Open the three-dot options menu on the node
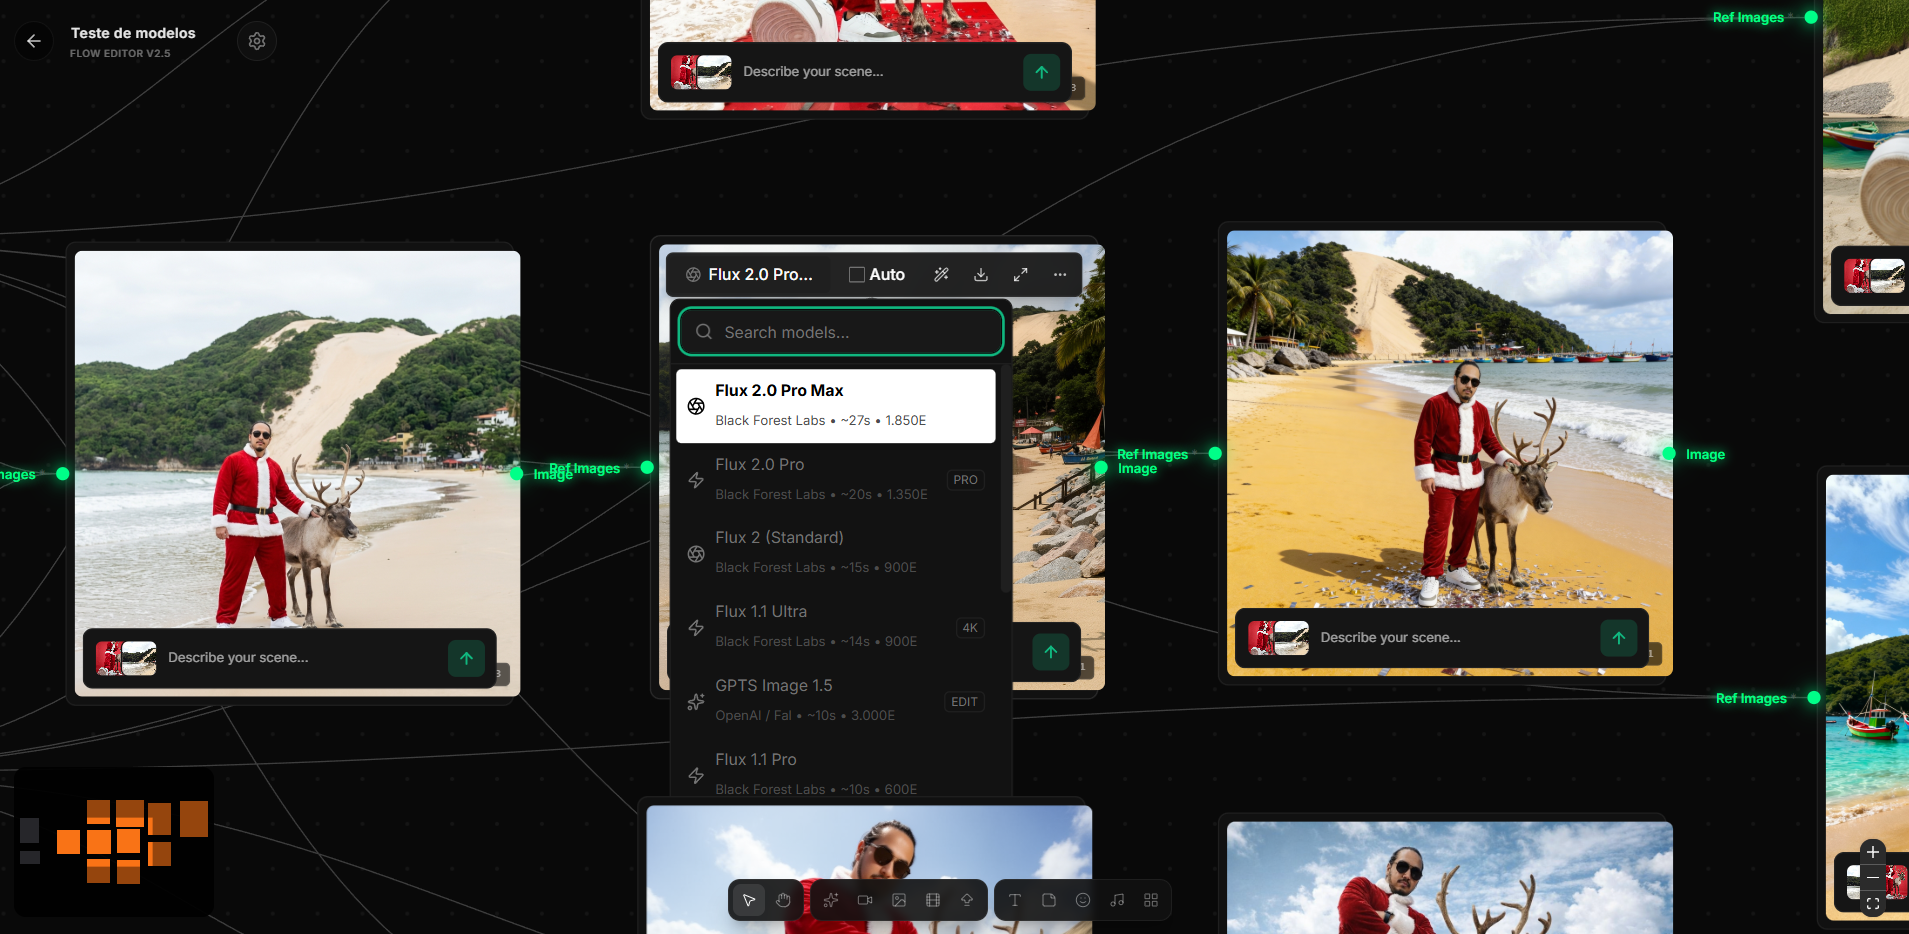Screen dimensions: 1909x934 pos(1059,274)
